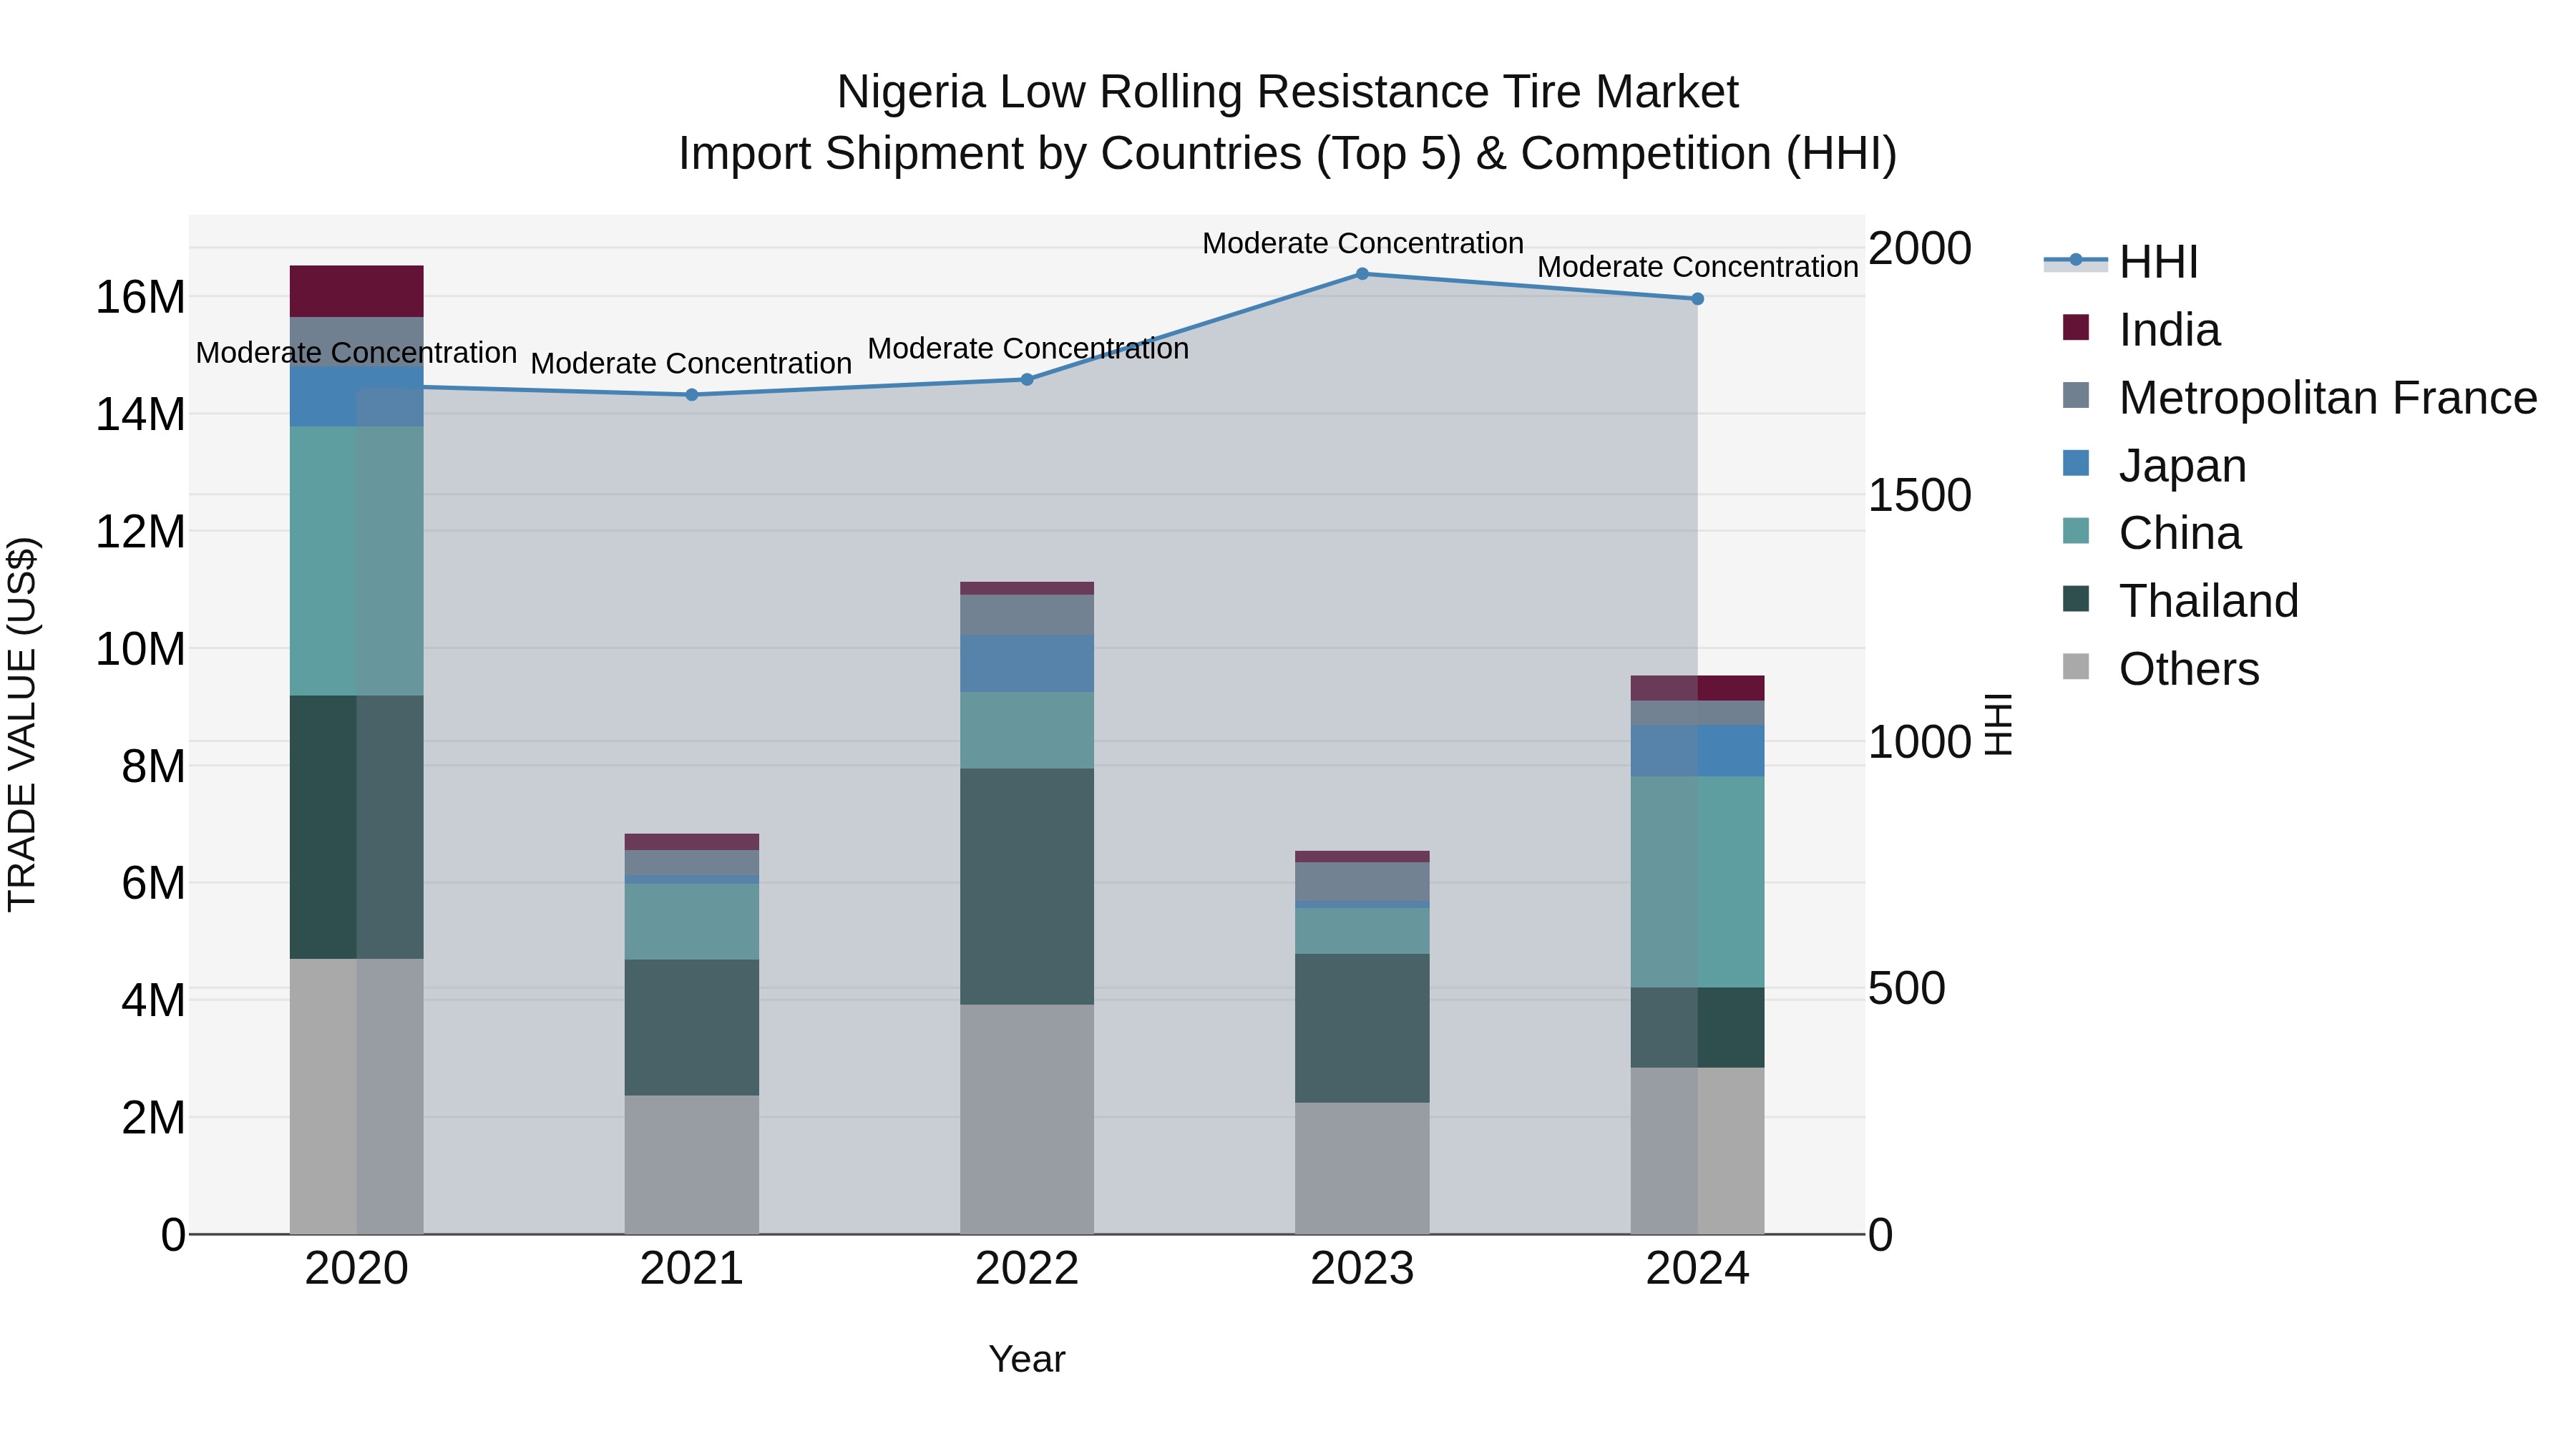Click the 2022 x-axis tick label
The height and width of the screenshot is (1449, 2576).
(1027, 1269)
